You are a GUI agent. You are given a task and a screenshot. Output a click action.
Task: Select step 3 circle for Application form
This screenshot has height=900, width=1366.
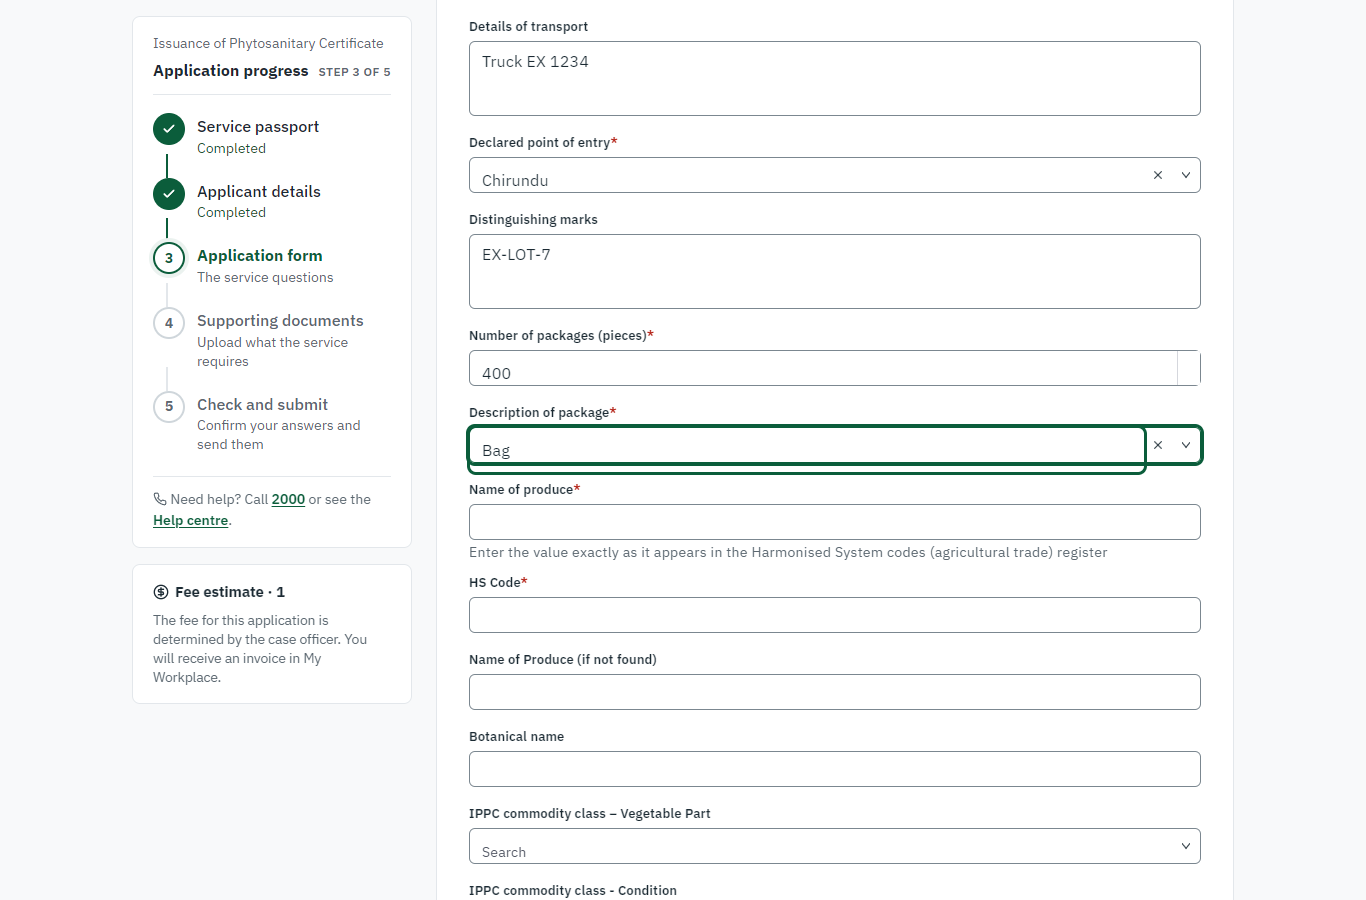click(169, 258)
